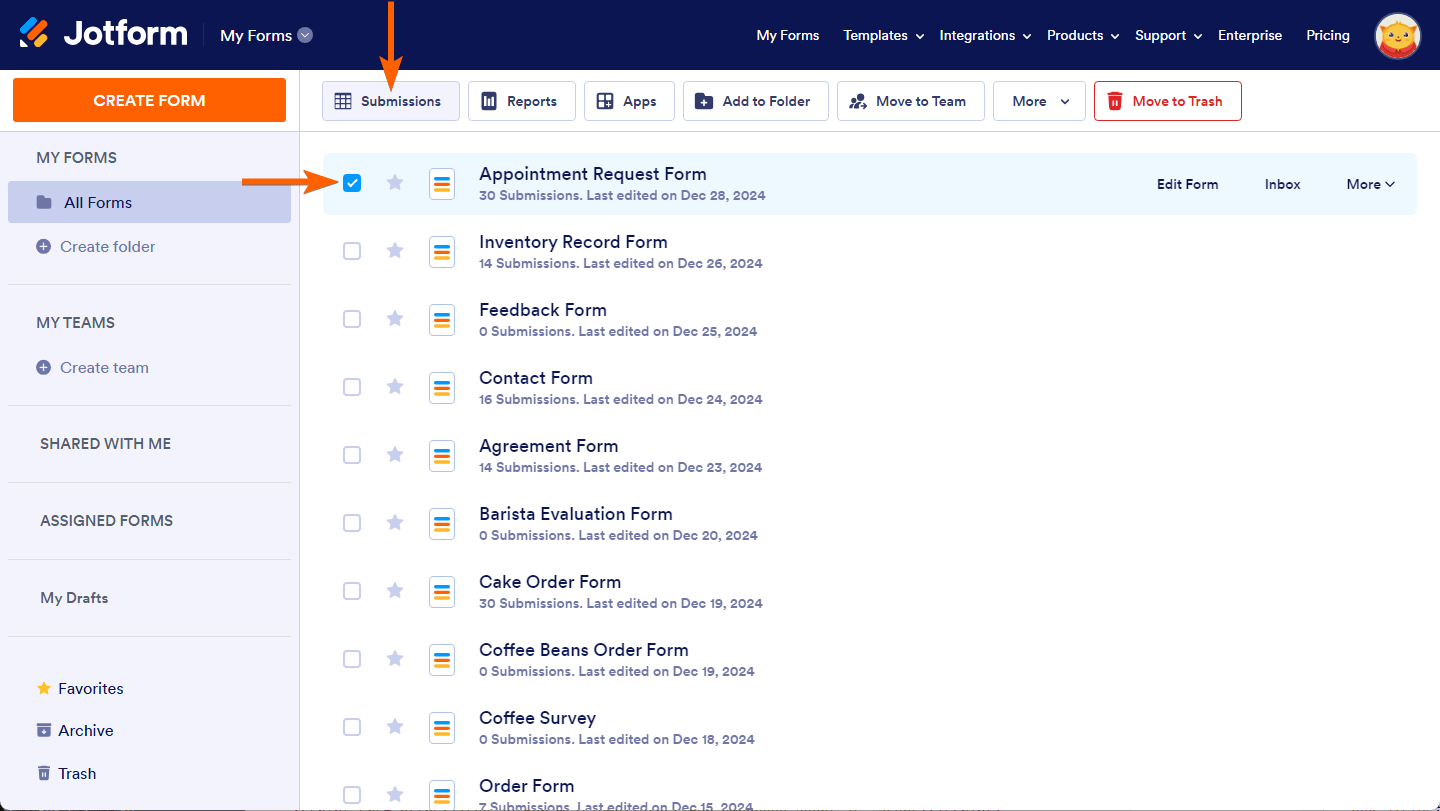The image size is (1440, 811).
Task: Click Move to Team button
Action: 911,101
